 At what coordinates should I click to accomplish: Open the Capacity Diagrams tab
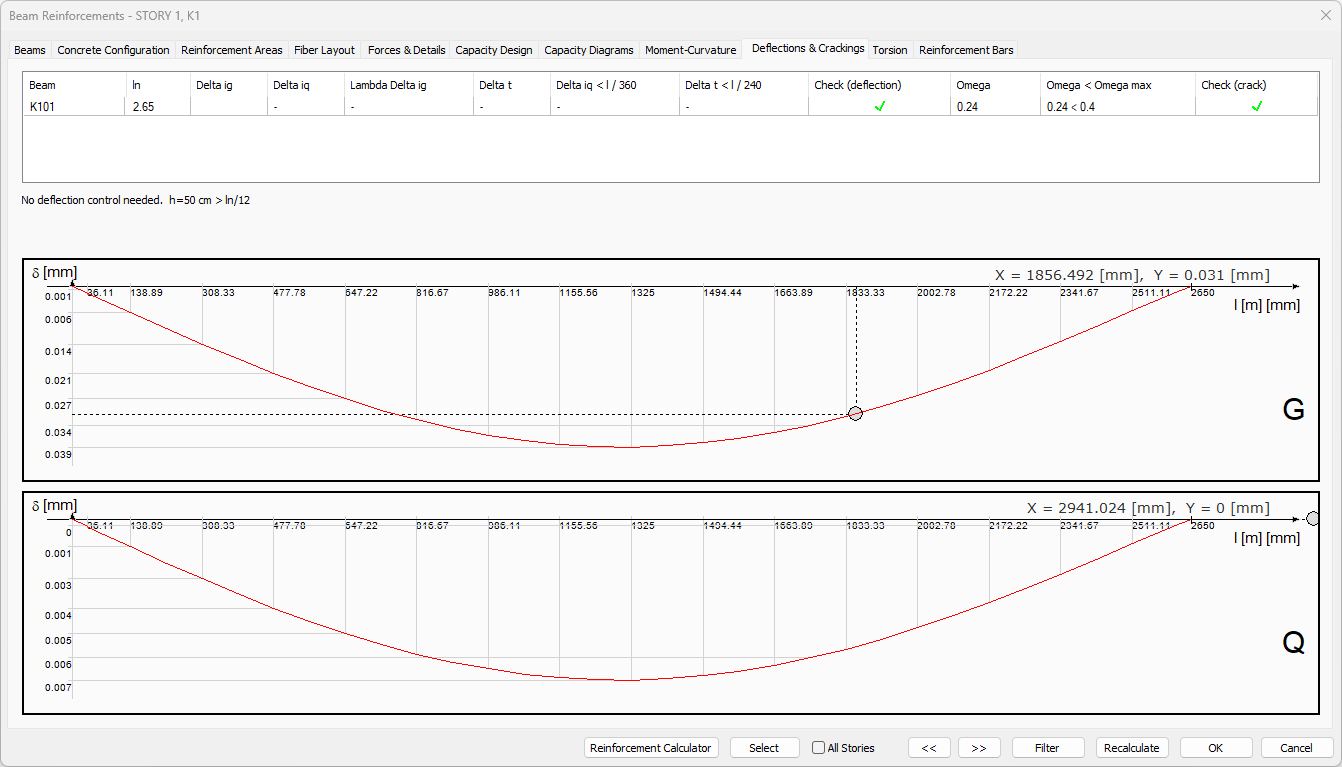click(x=589, y=50)
